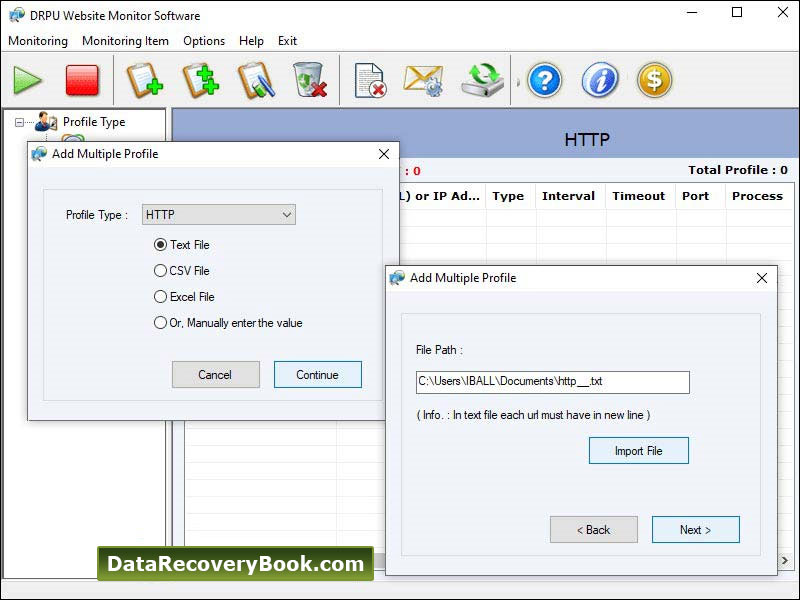Click the Continue button
Screen dimensions: 800x600
click(318, 374)
